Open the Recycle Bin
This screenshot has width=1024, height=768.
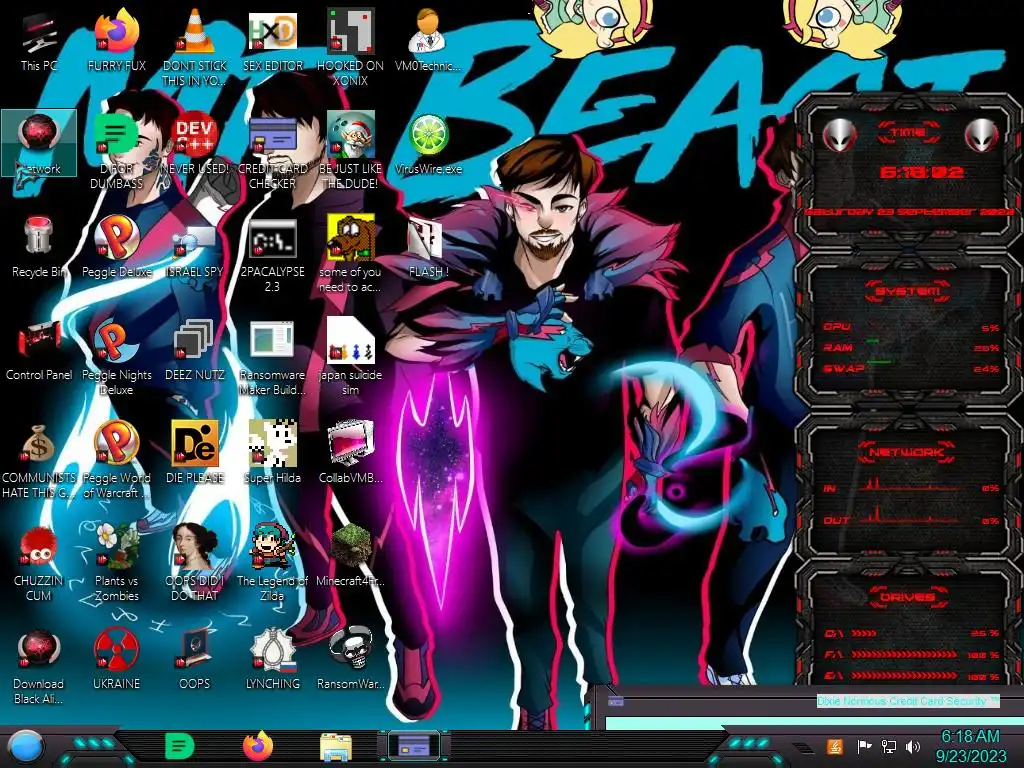click(39, 247)
